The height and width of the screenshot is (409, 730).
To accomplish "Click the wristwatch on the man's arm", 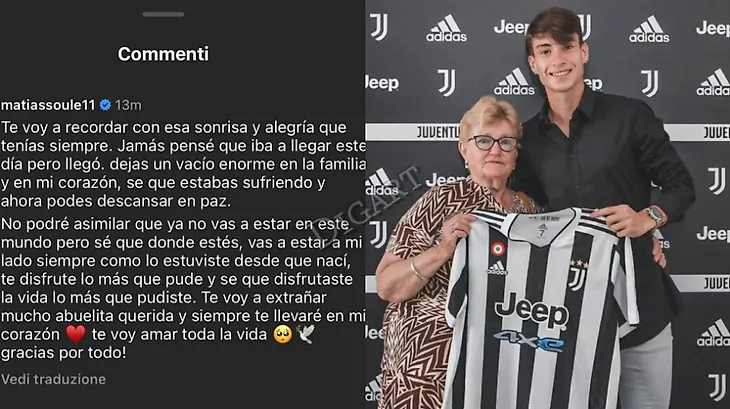I will [x=655, y=216].
